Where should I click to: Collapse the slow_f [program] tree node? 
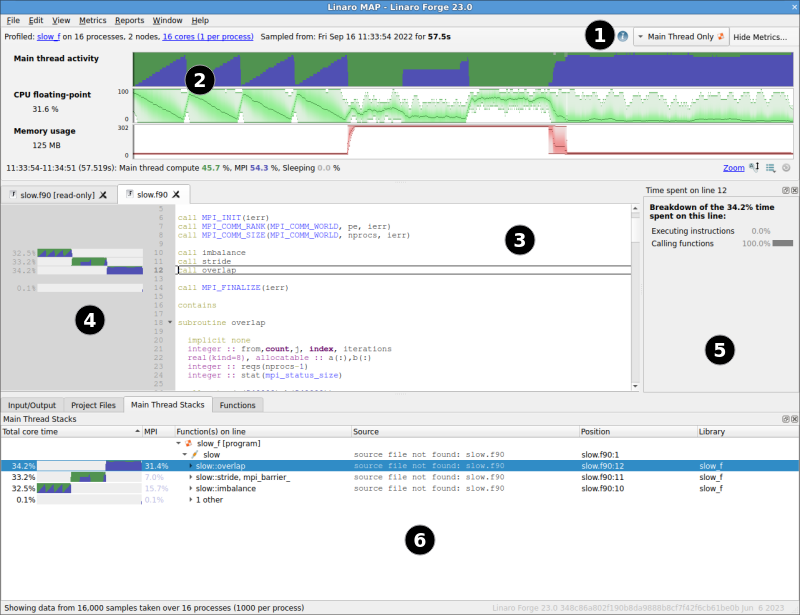[x=179, y=444]
